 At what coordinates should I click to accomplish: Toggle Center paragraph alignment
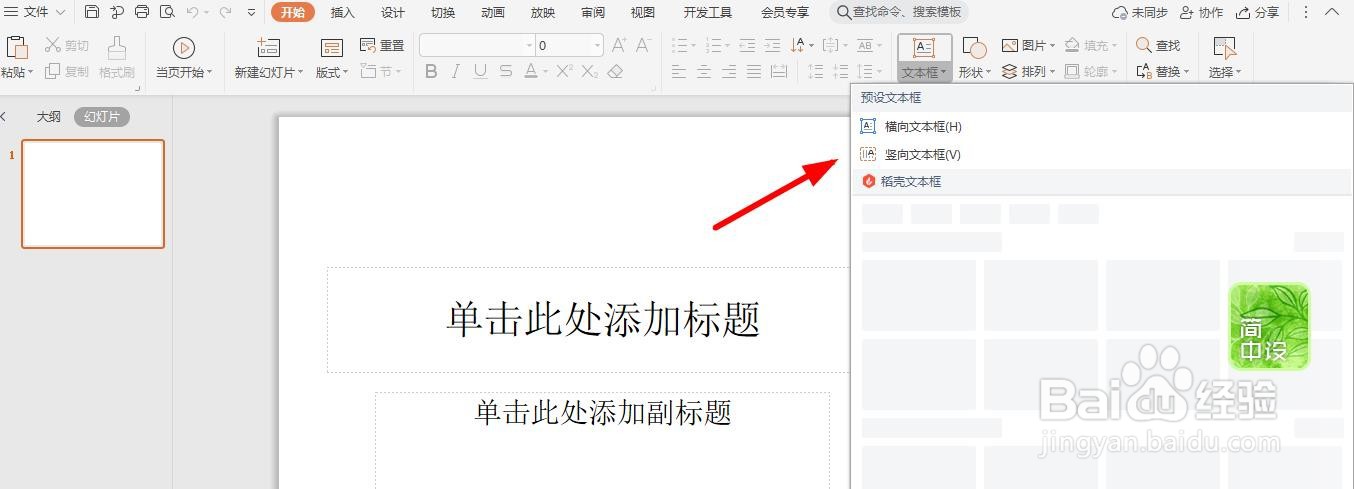[x=705, y=71]
